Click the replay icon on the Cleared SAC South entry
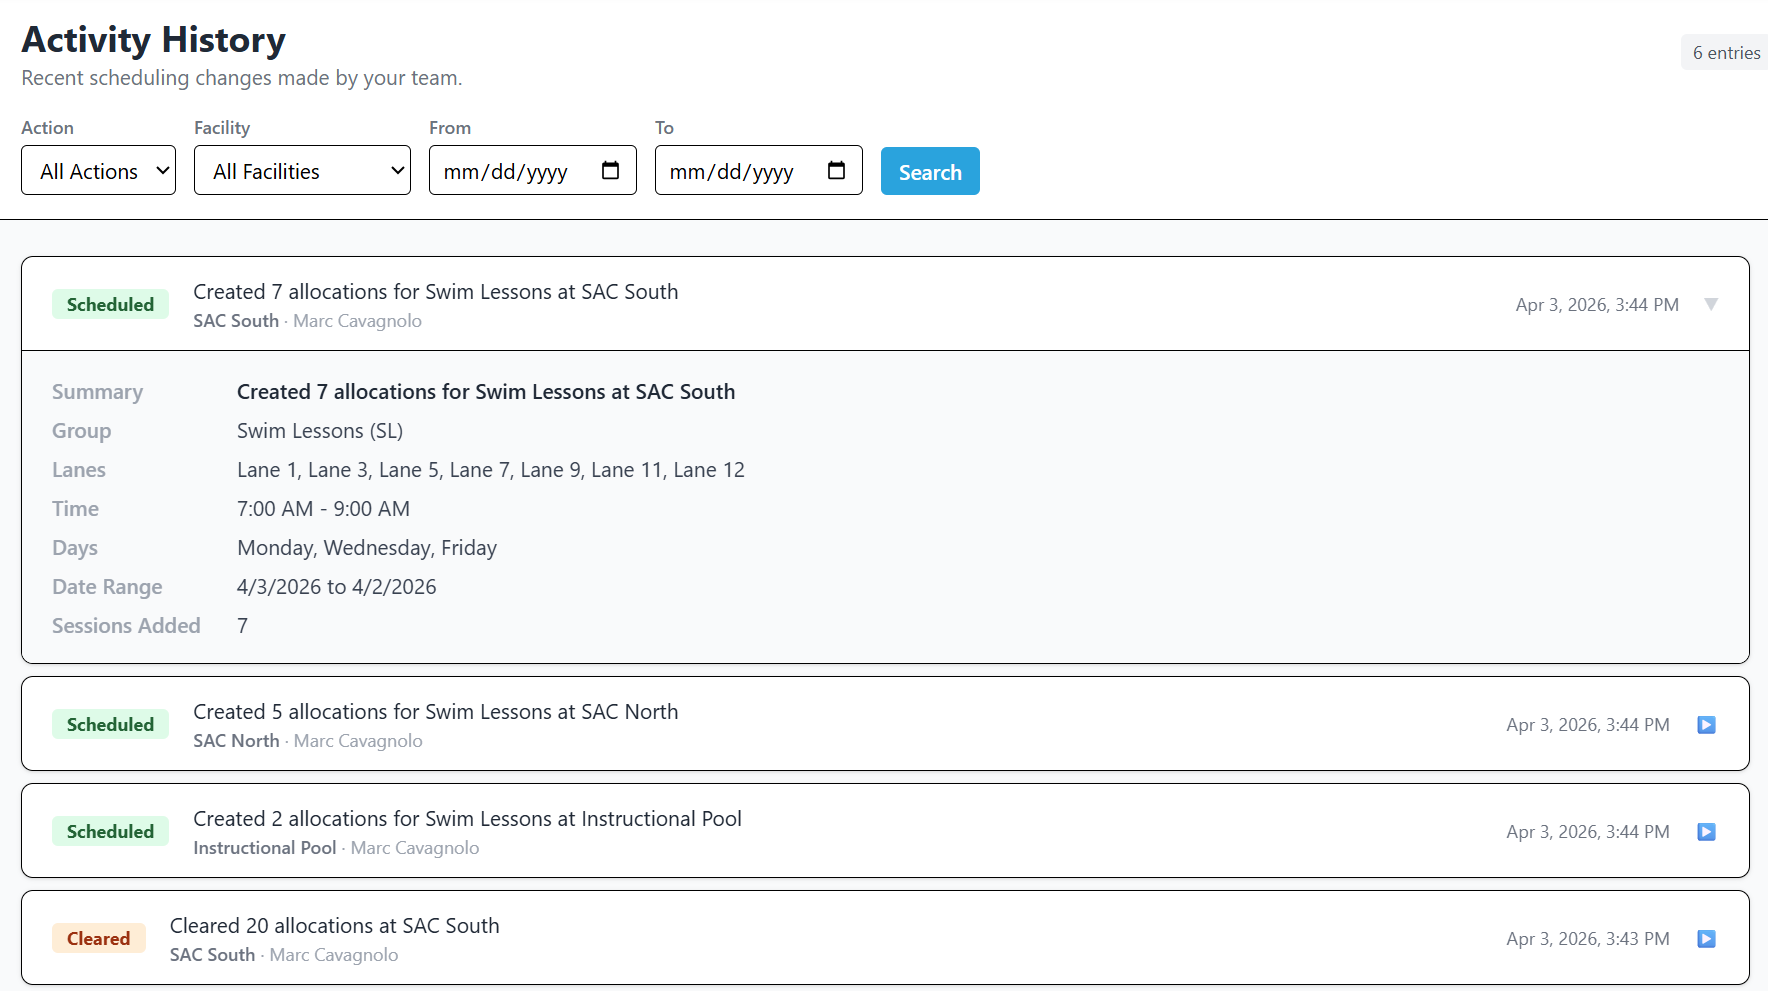 pyautogui.click(x=1706, y=938)
